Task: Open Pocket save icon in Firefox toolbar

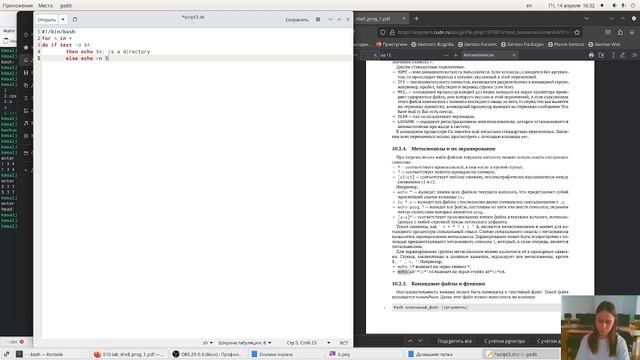Action: pyautogui.click(x=608, y=32)
